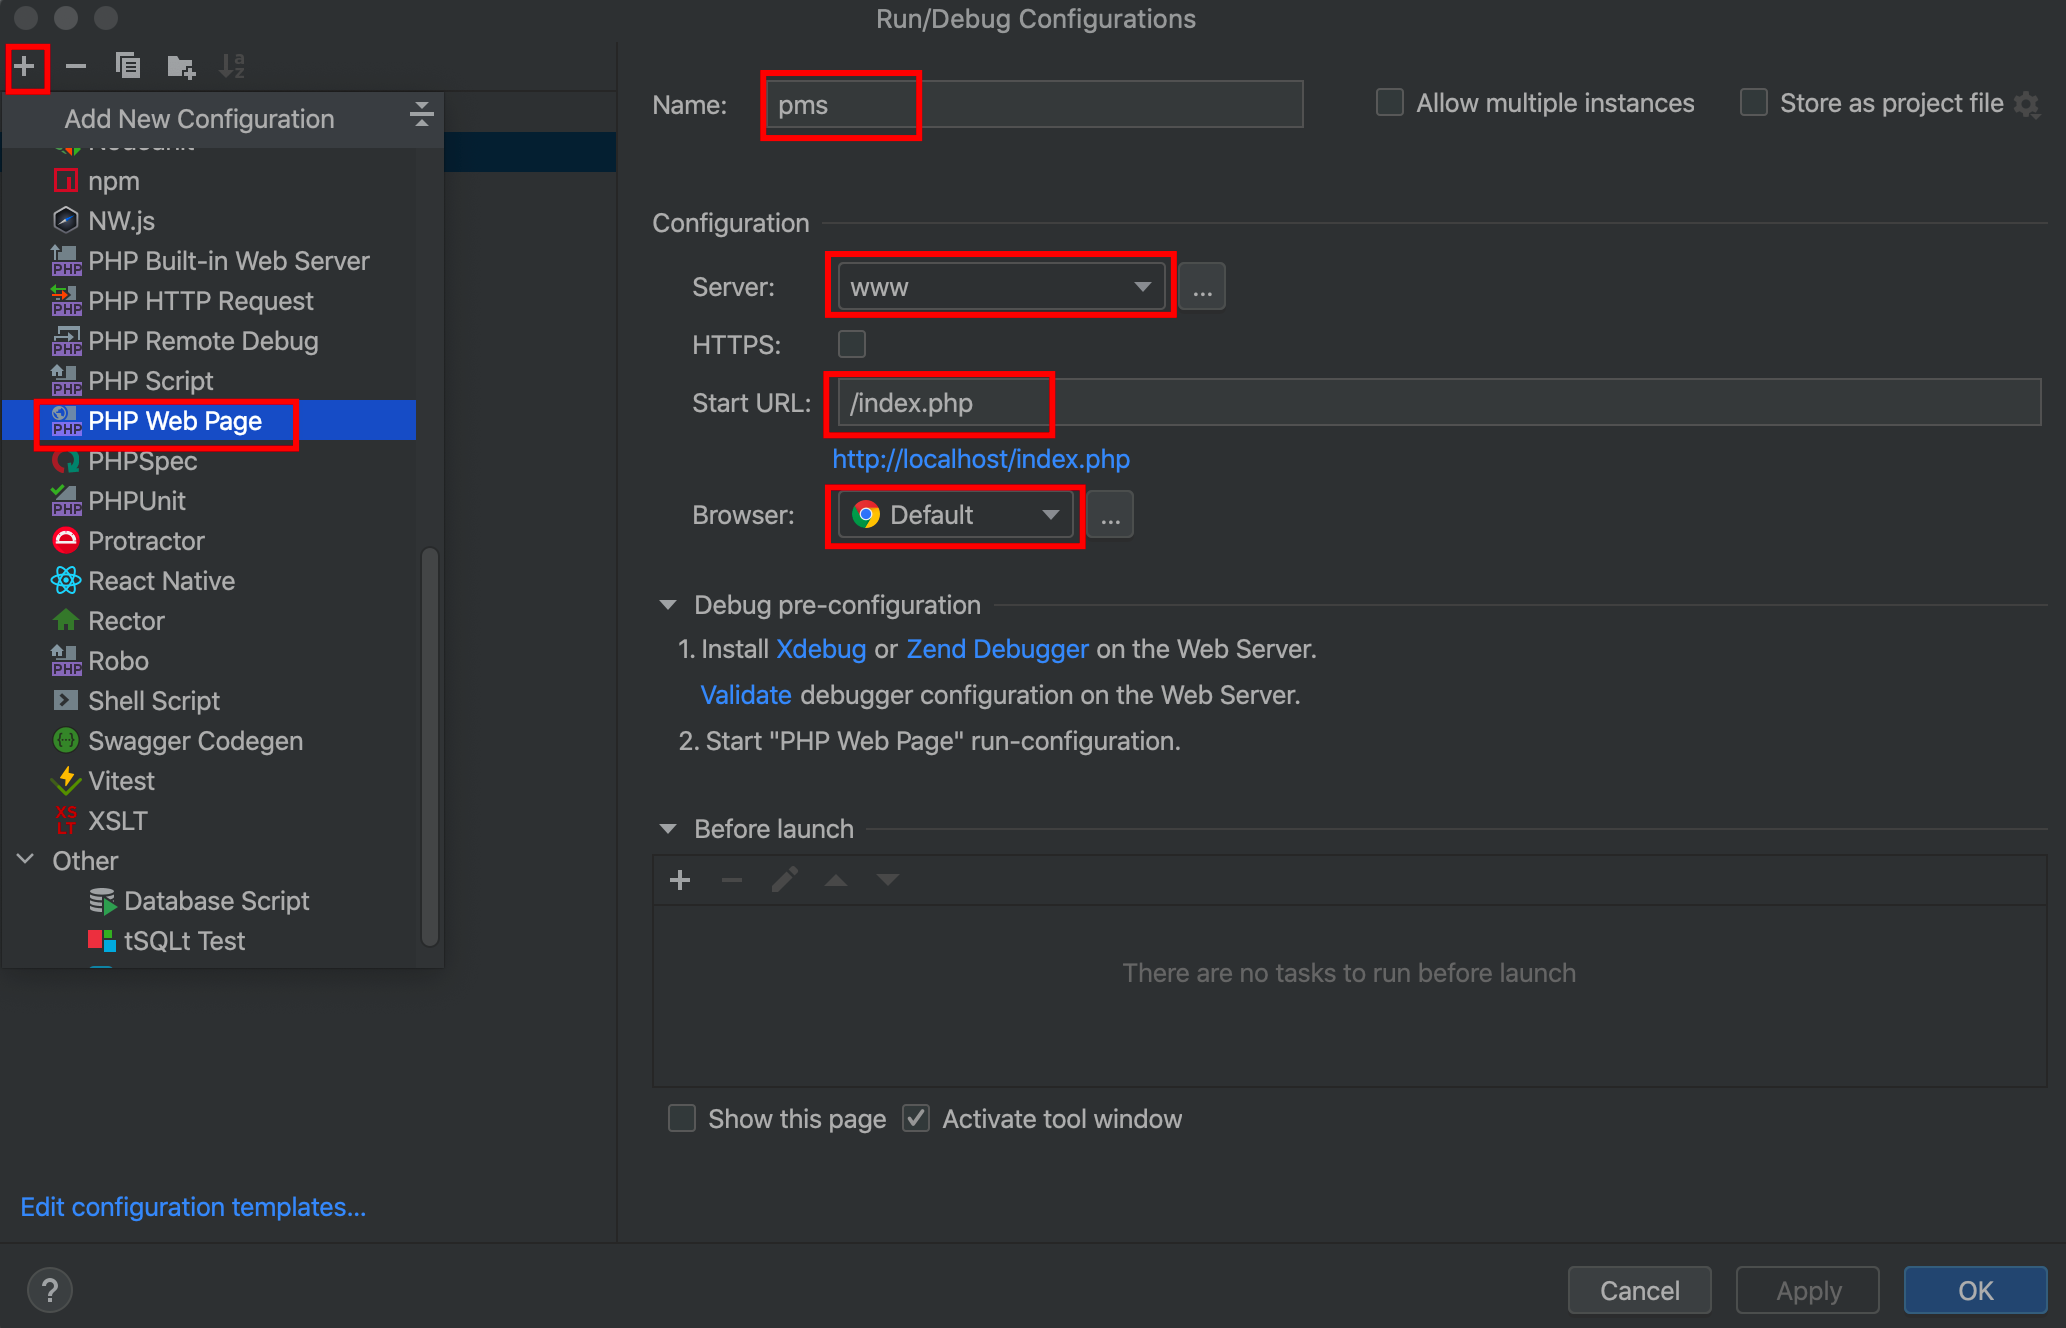Open the Edit configuration templates link

click(x=193, y=1207)
